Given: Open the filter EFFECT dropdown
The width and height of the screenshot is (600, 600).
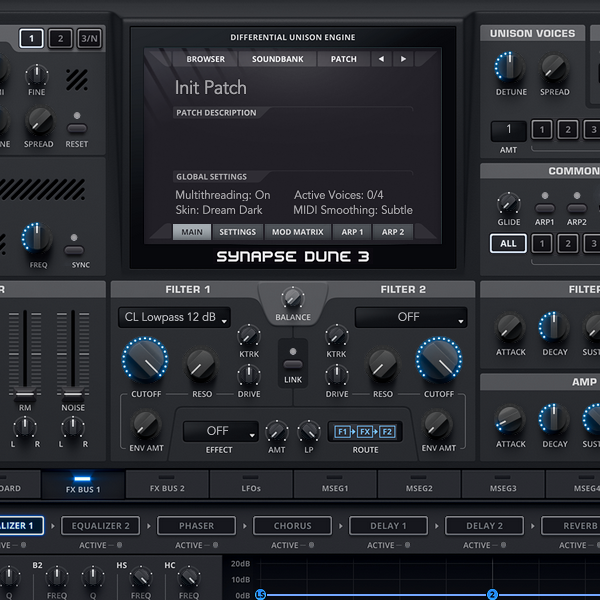Looking at the screenshot, I should [220, 431].
